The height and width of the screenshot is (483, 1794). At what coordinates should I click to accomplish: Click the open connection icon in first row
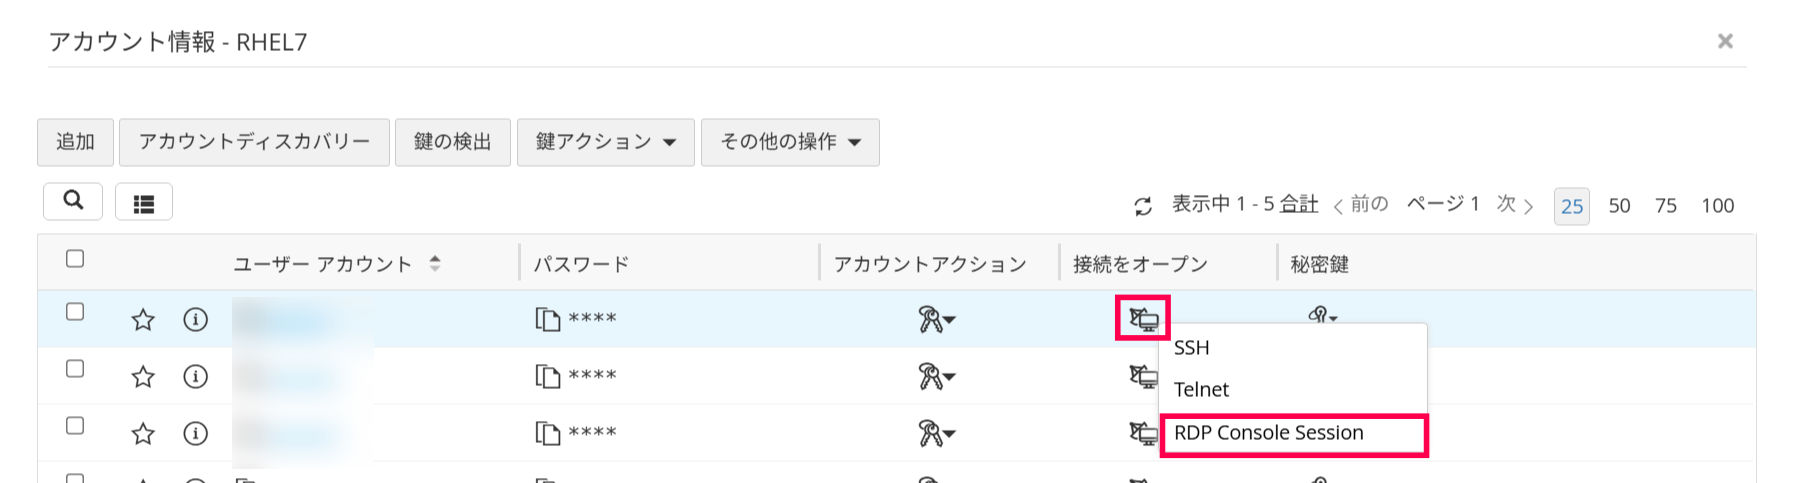1143,319
